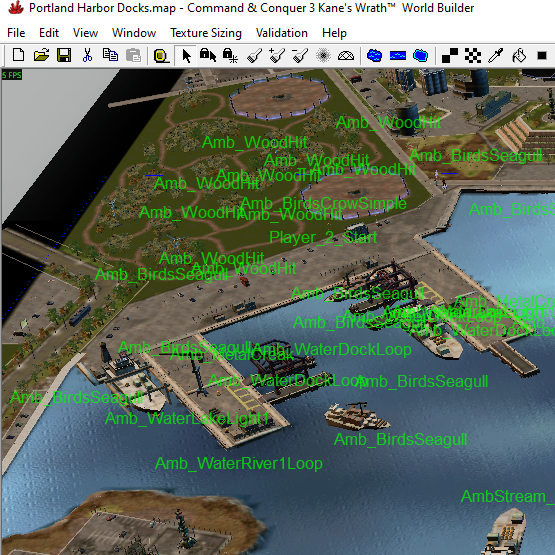The width and height of the screenshot is (555, 555).
Task: Select the paint bucket flood fill tool
Action: [519, 56]
